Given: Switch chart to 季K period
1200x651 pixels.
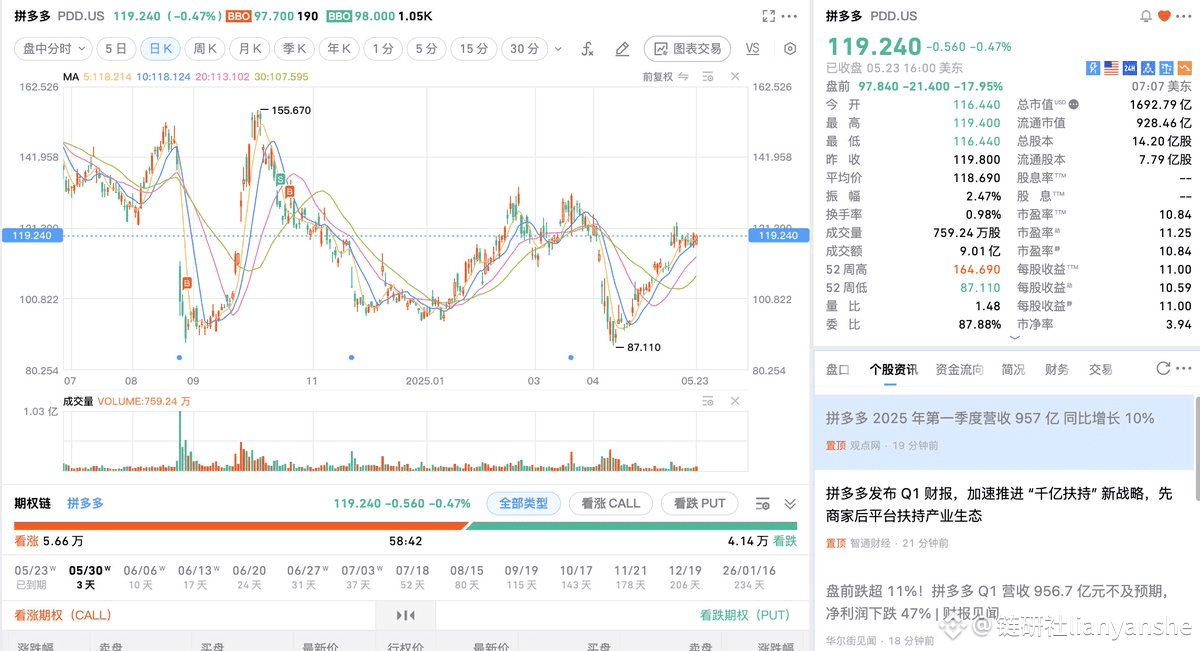Looking at the screenshot, I should (294, 48).
